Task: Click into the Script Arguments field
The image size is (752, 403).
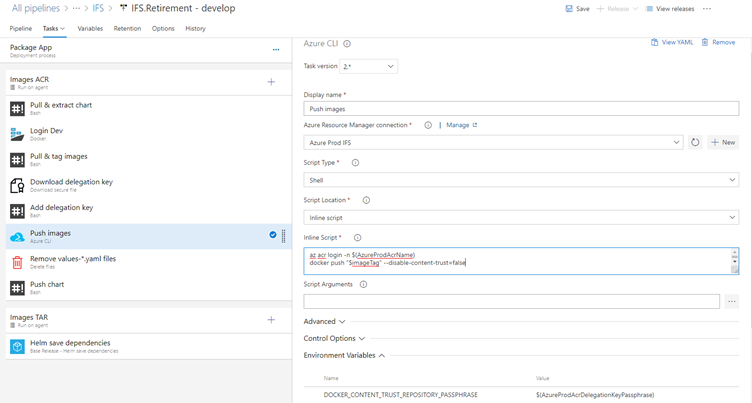Action: (512, 301)
